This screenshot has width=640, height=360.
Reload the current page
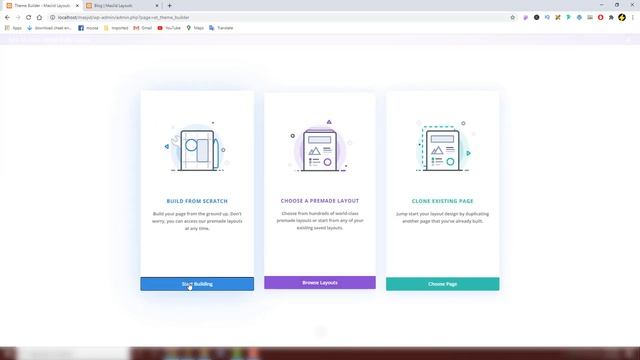(x=29, y=18)
